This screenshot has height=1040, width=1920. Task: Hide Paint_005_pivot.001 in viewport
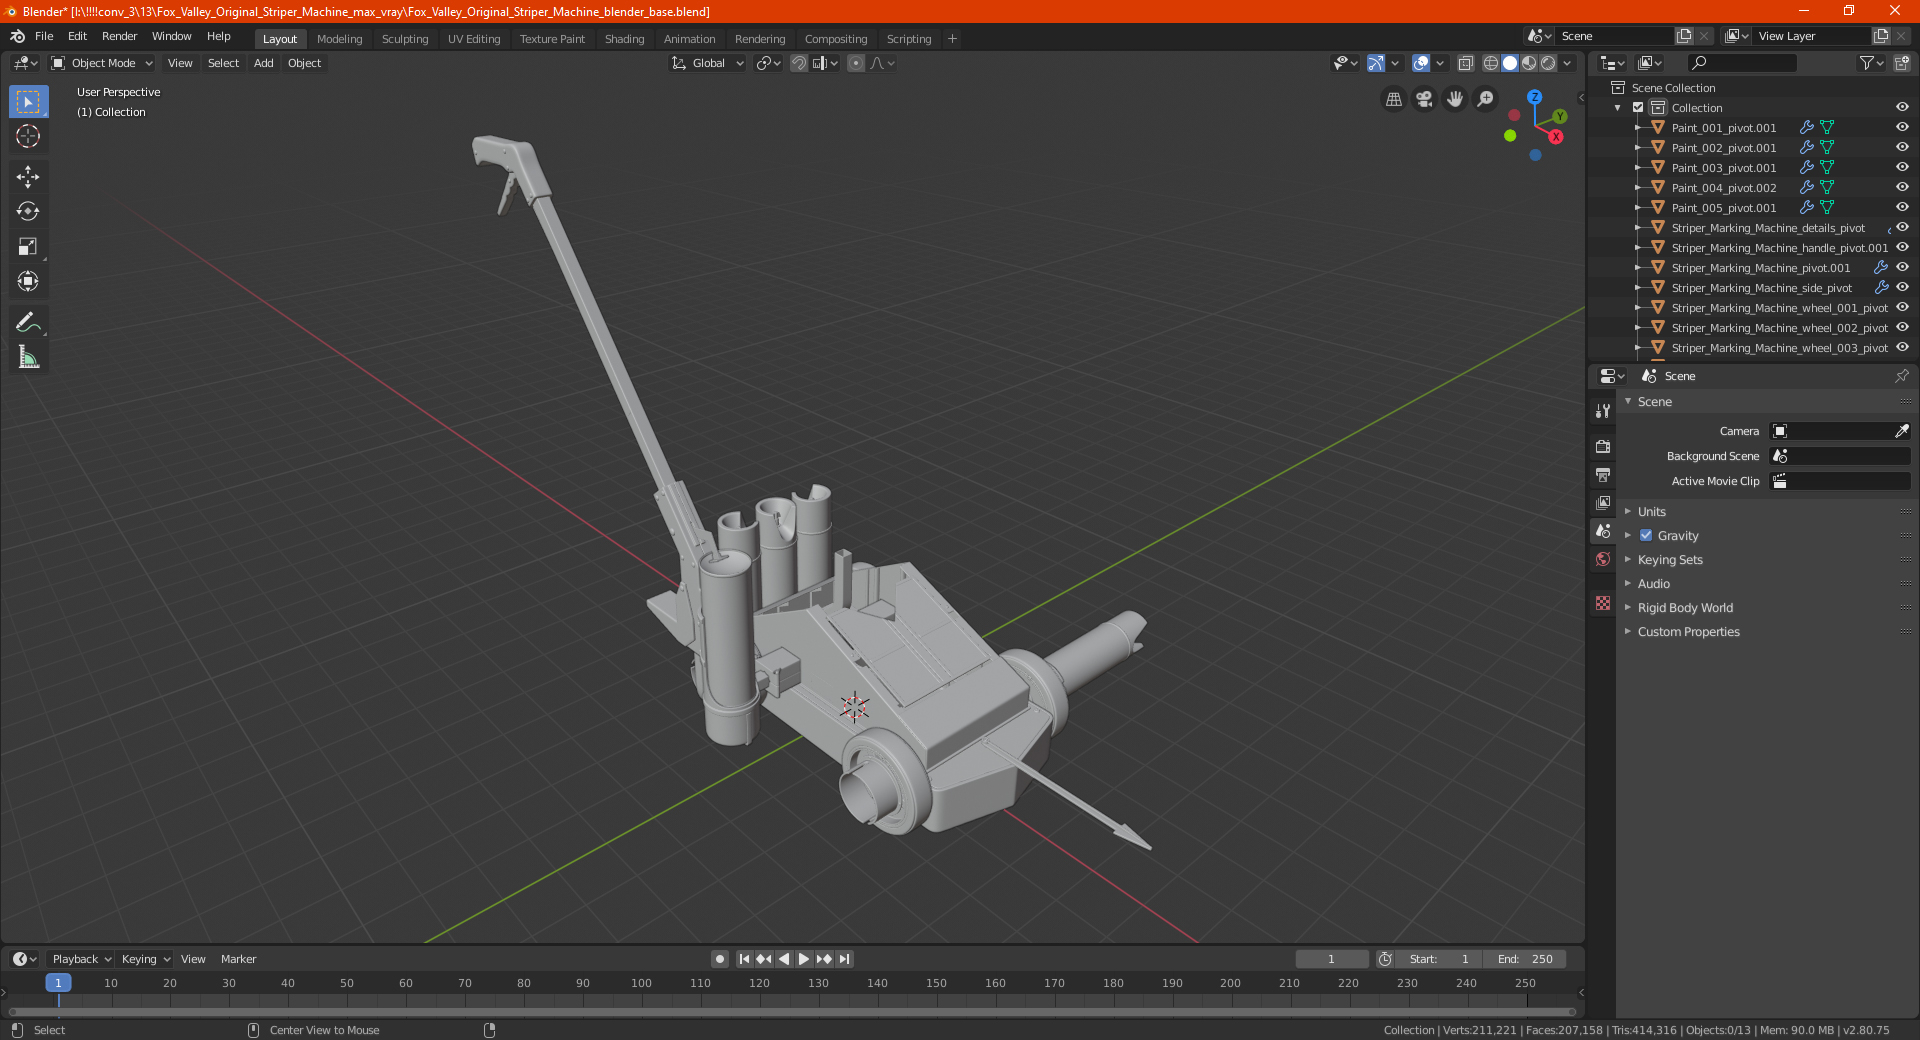pyautogui.click(x=1902, y=207)
